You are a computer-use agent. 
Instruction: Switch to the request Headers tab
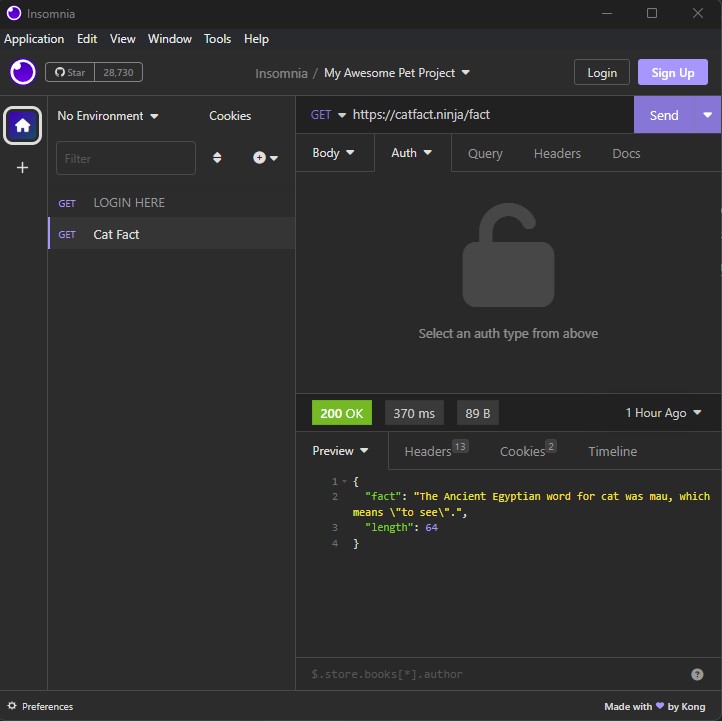tap(557, 153)
